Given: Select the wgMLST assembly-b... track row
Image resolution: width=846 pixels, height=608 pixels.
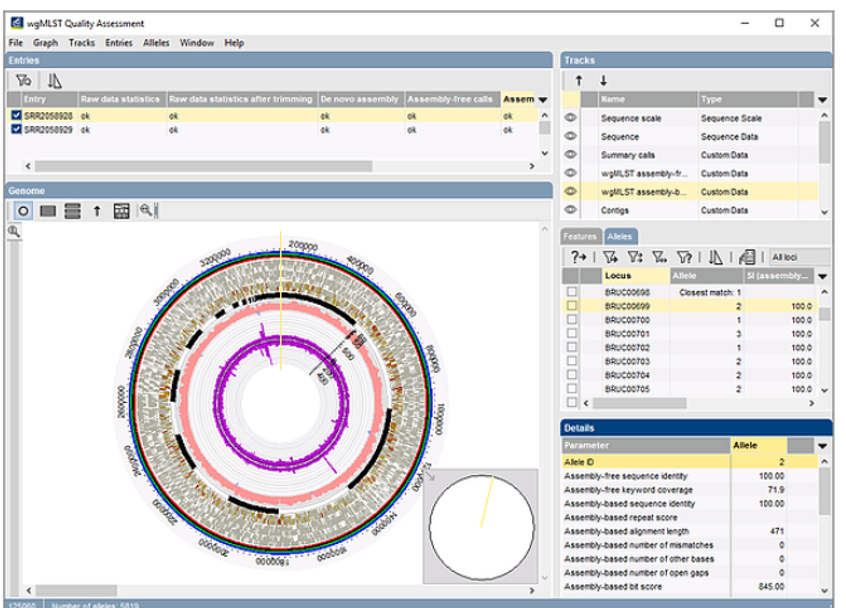Looking at the screenshot, I should [x=691, y=192].
